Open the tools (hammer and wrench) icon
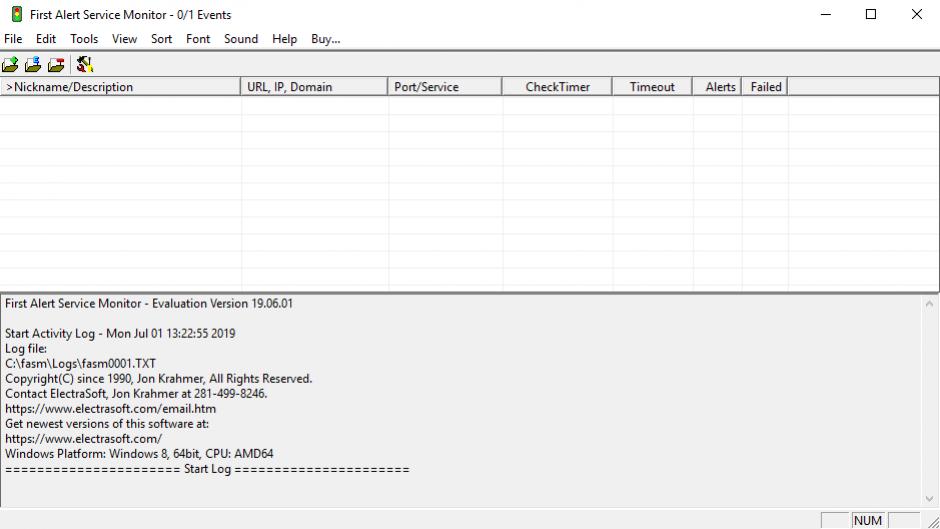 [x=85, y=64]
